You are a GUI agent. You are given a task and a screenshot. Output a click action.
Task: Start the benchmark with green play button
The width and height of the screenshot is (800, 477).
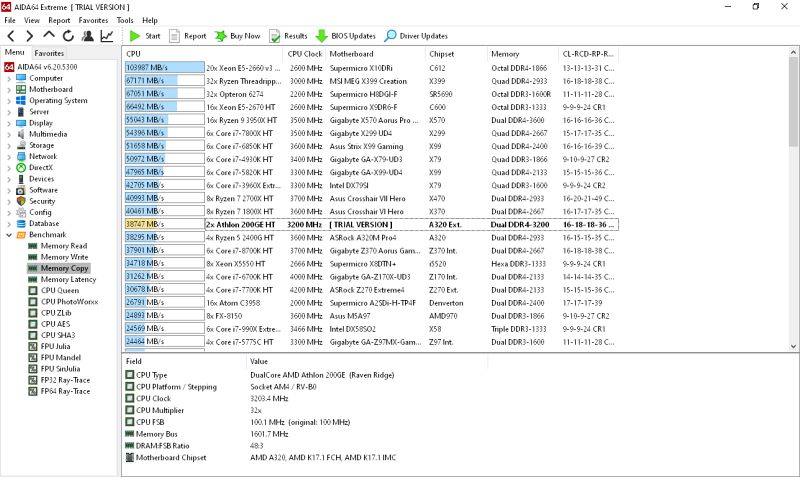click(x=145, y=36)
